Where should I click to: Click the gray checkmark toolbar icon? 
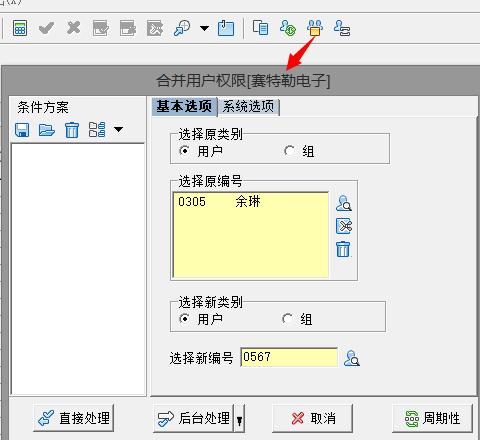click(x=46, y=28)
